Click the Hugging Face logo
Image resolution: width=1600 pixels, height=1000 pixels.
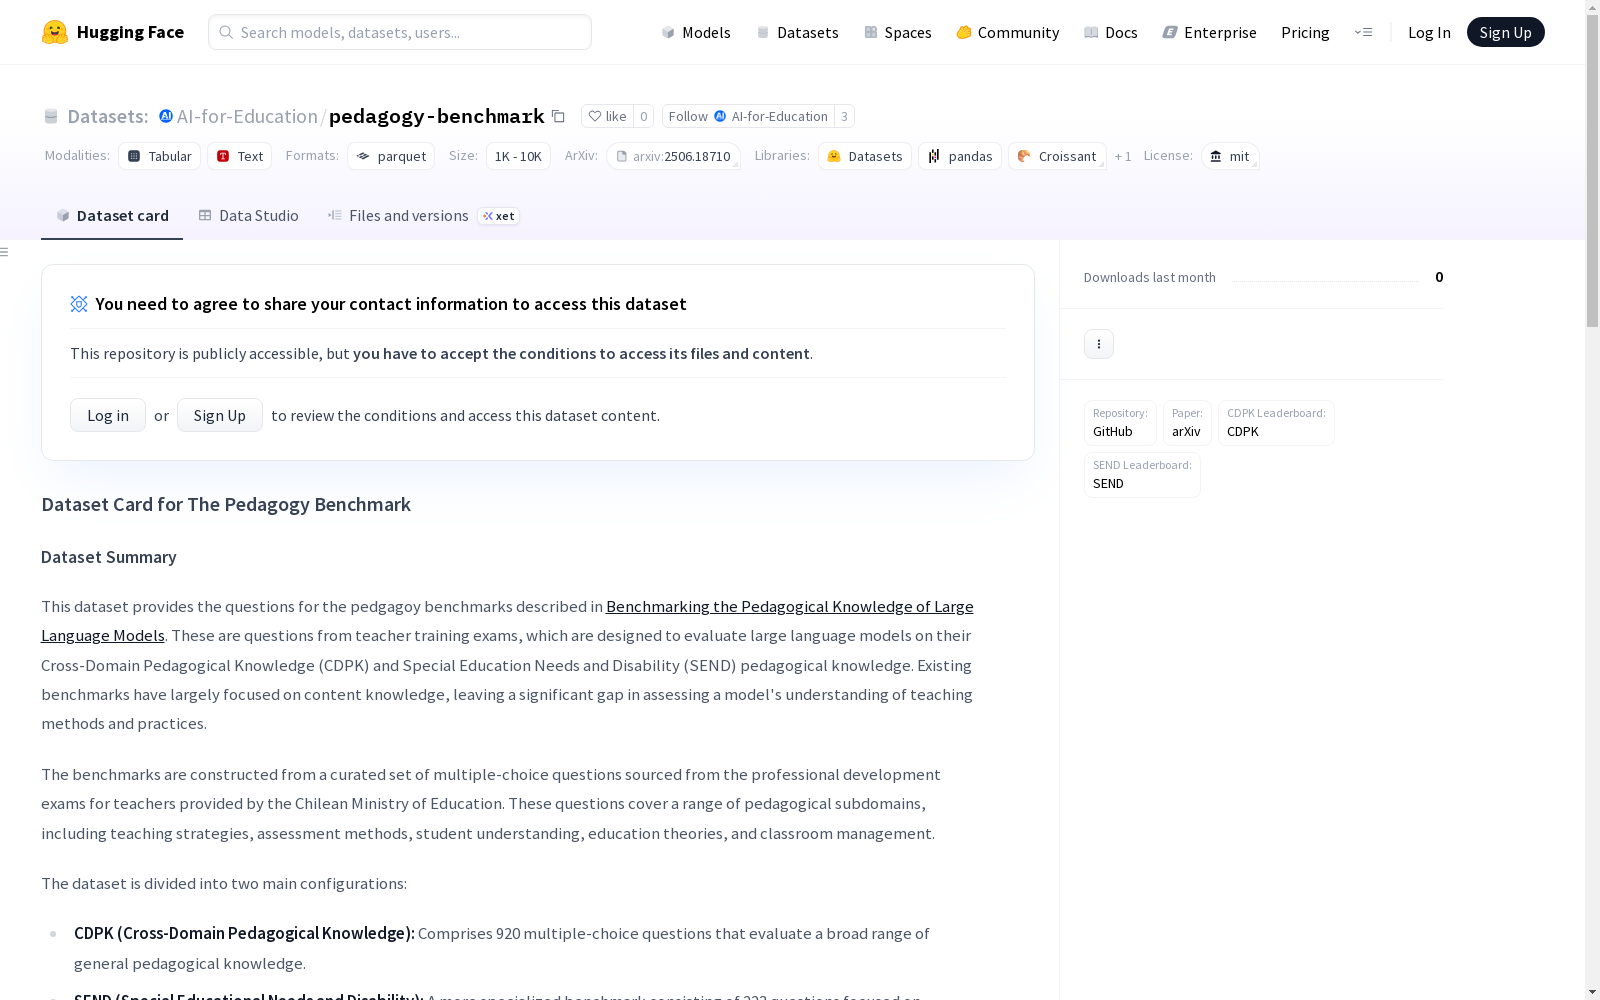tap(113, 32)
